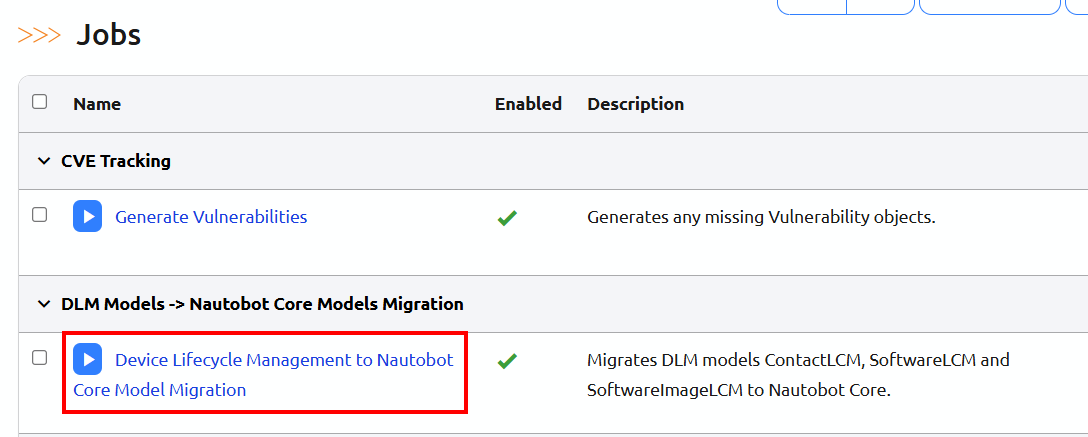Toggle the select-all jobs checkbox in header

[40, 102]
